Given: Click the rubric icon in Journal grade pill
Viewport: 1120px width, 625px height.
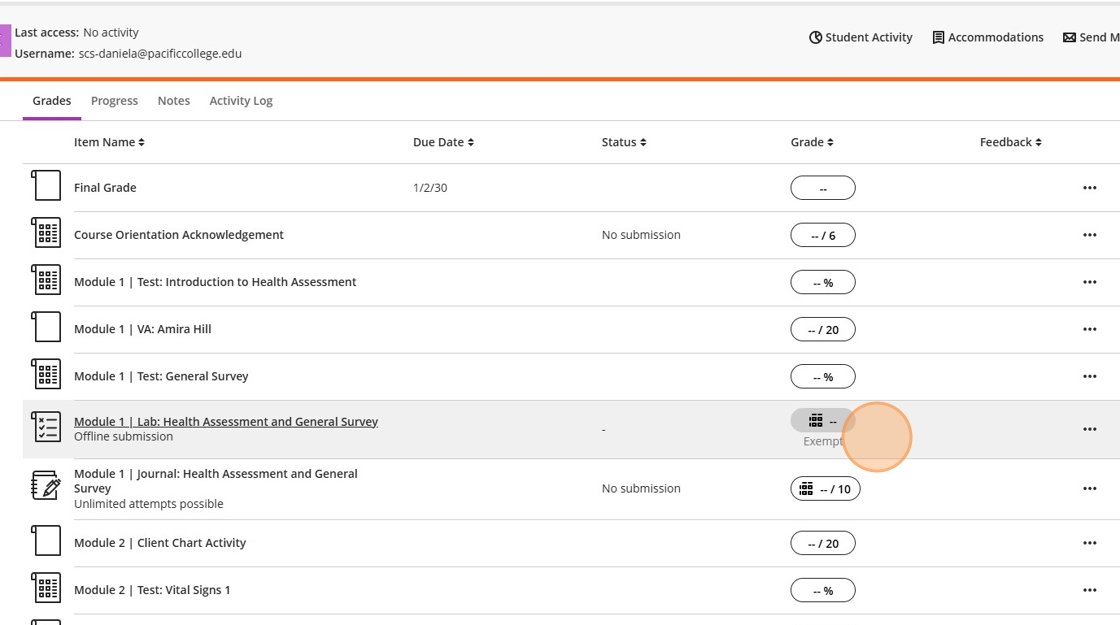Looking at the screenshot, I should (x=806, y=489).
